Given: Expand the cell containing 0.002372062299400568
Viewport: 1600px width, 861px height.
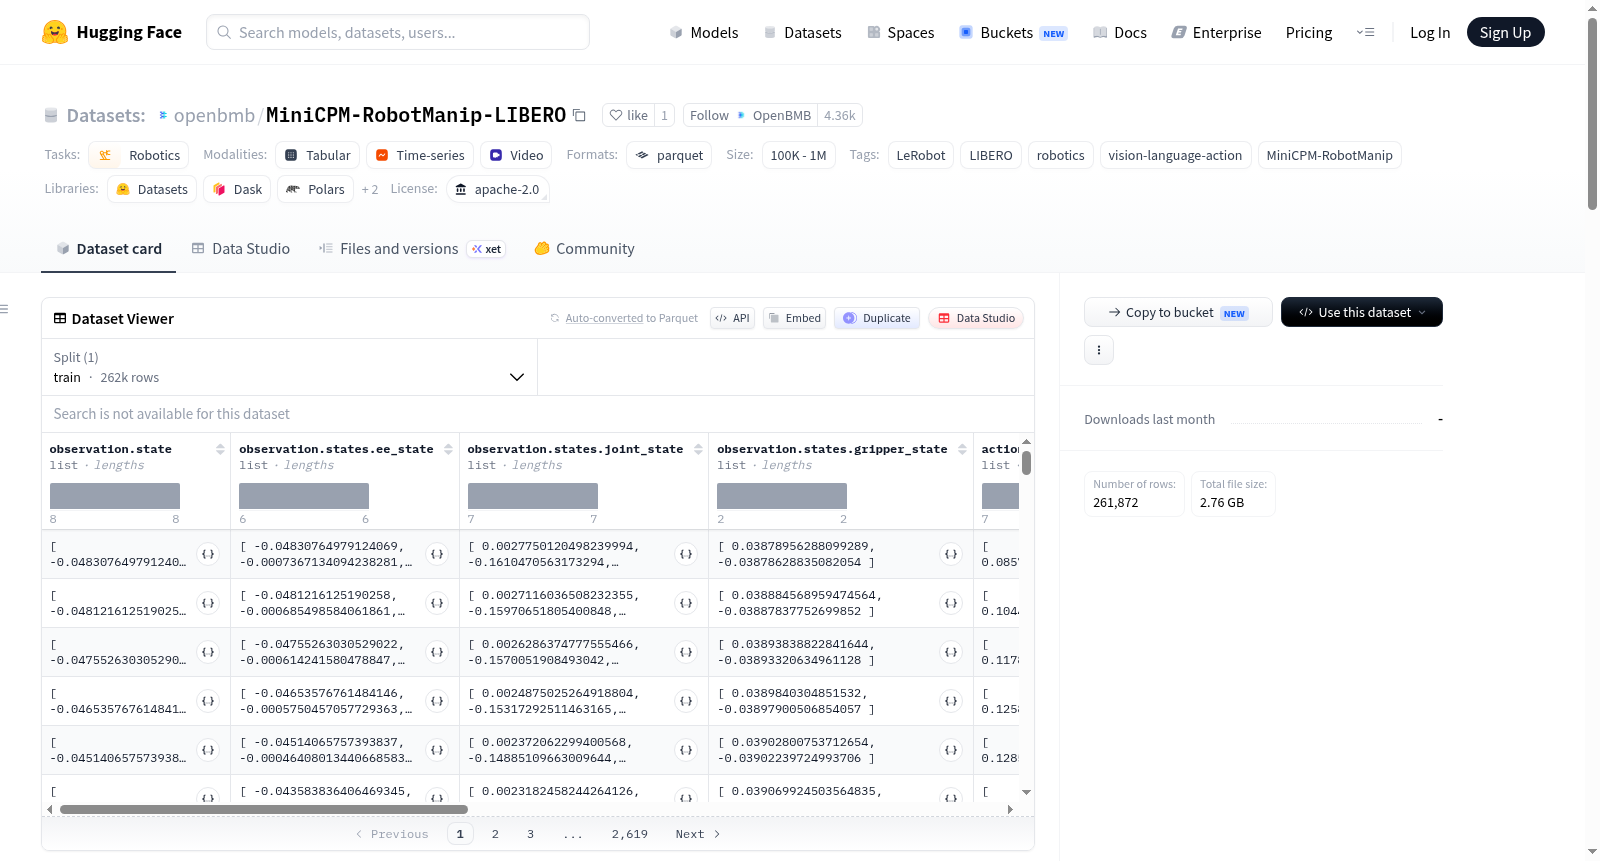Looking at the screenshot, I should click(686, 750).
